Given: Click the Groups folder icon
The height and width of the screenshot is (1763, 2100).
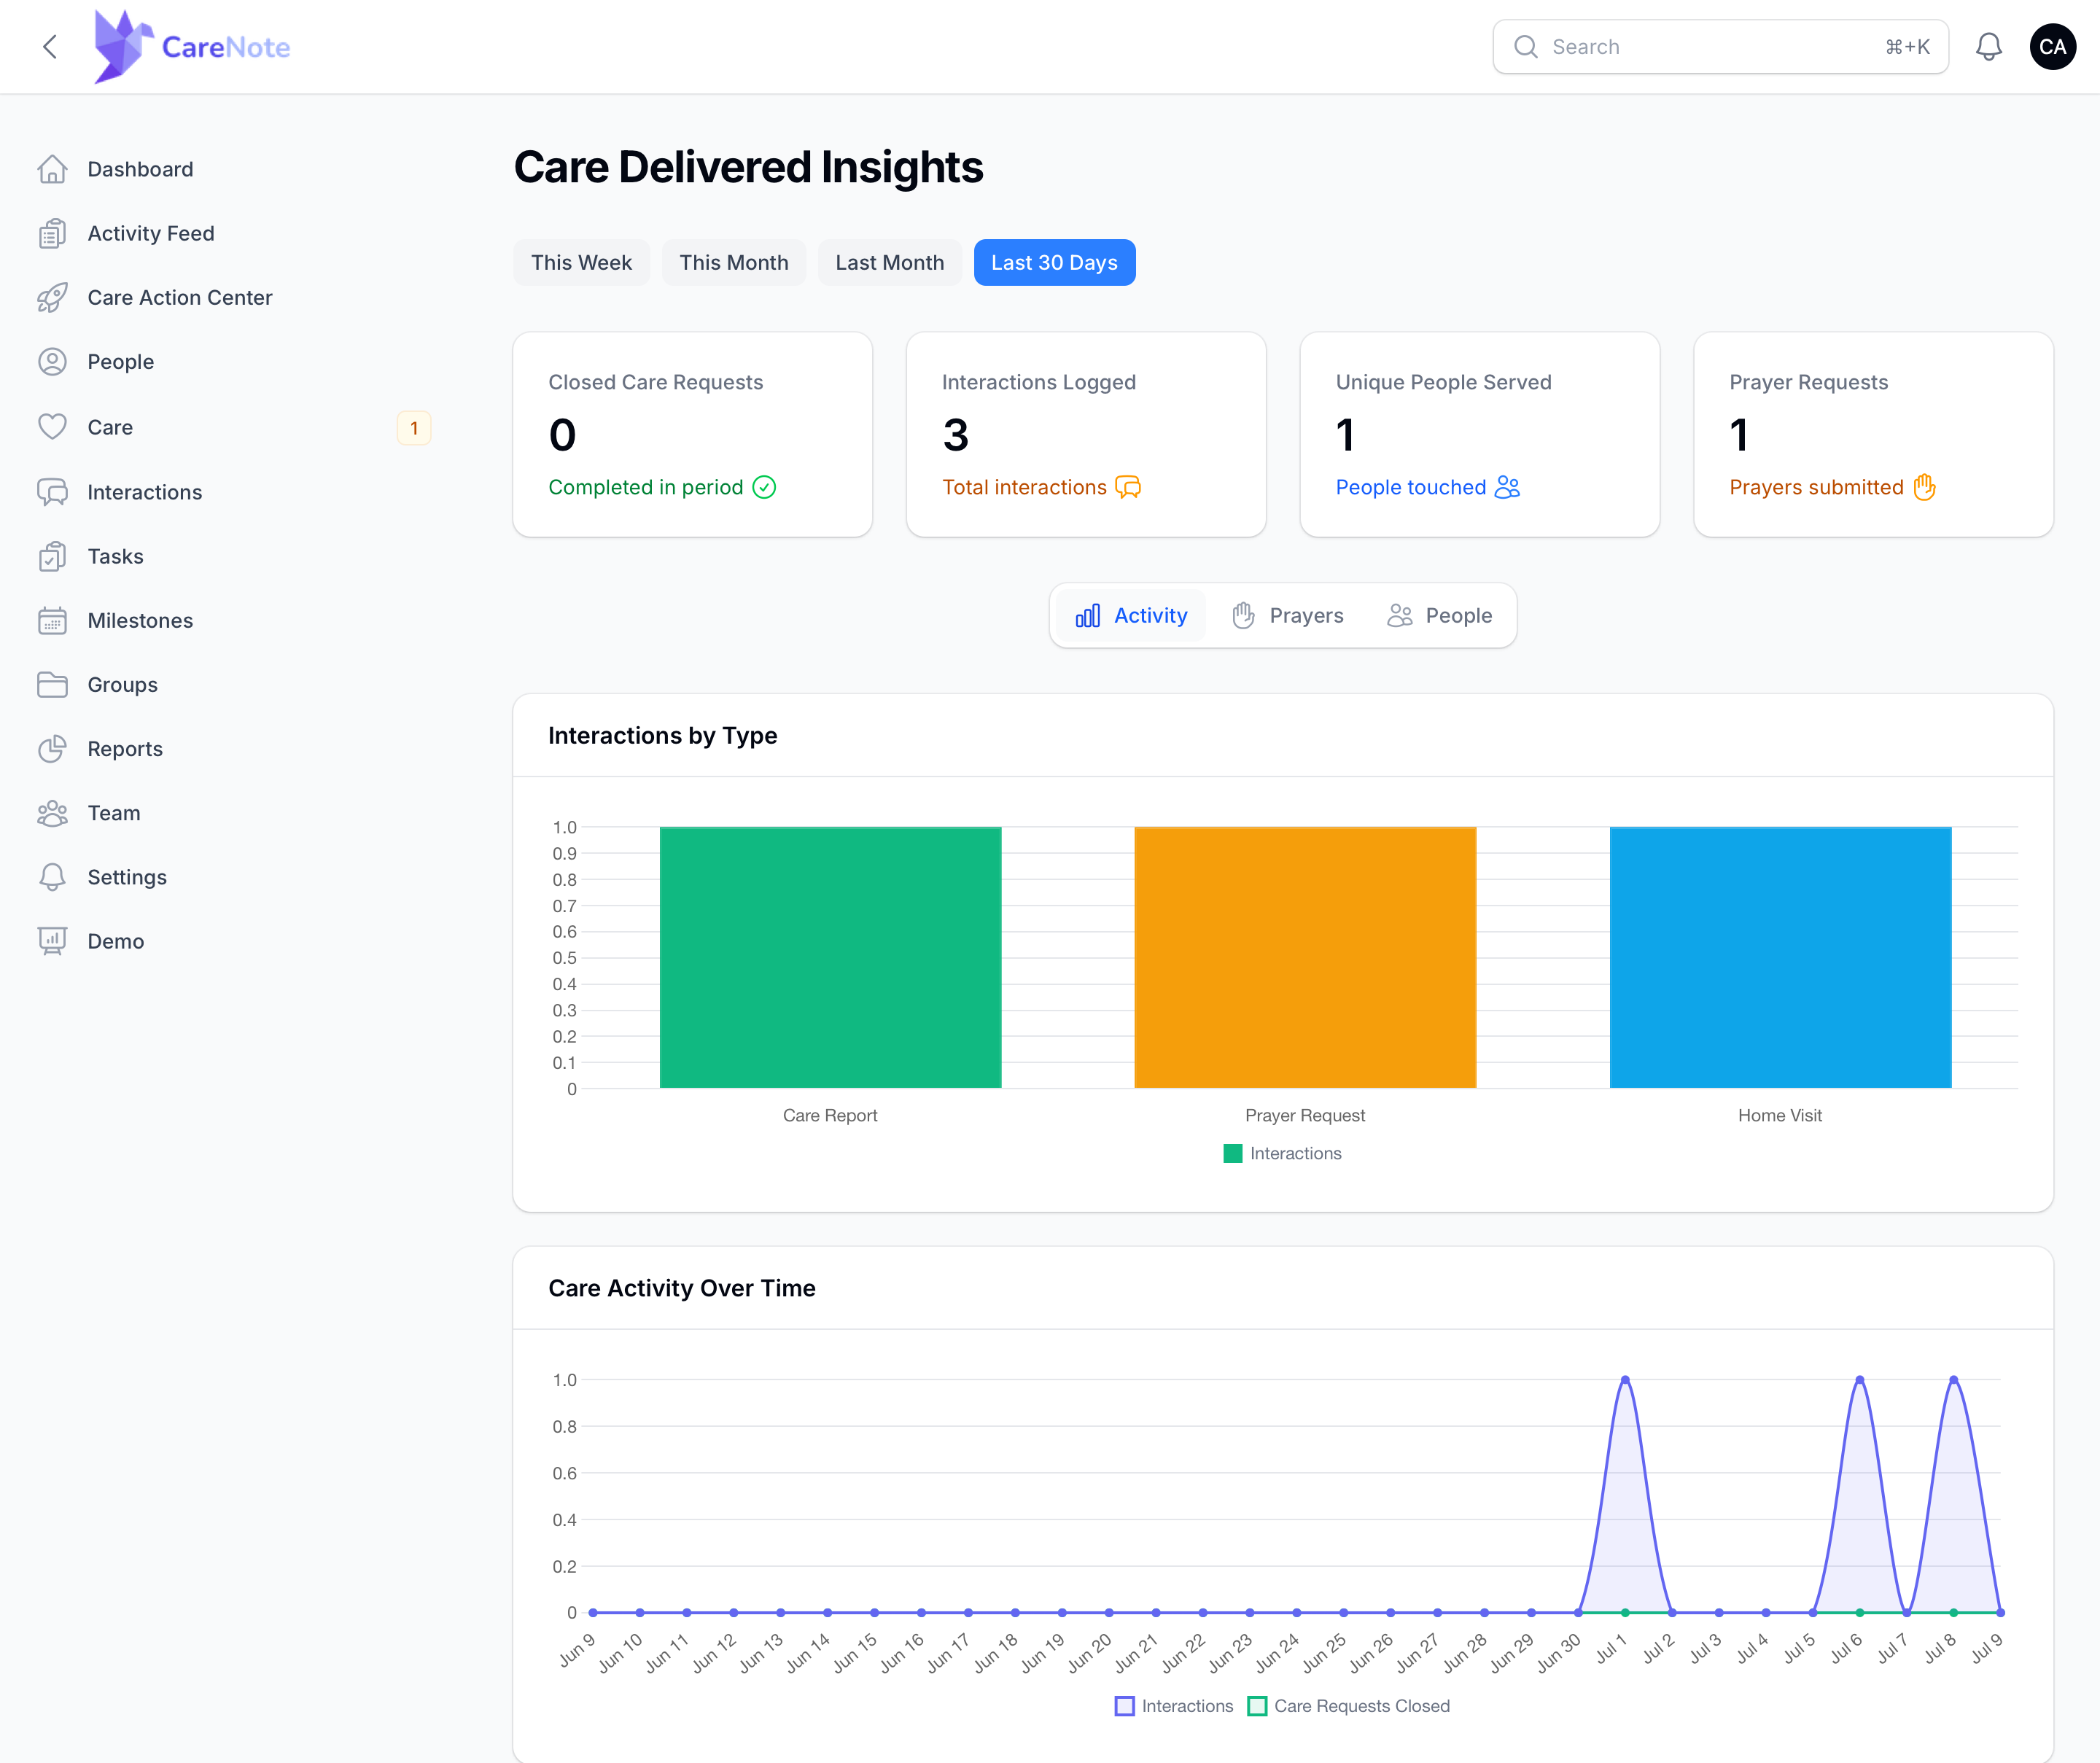Looking at the screenshot, I should coord(52,684).
